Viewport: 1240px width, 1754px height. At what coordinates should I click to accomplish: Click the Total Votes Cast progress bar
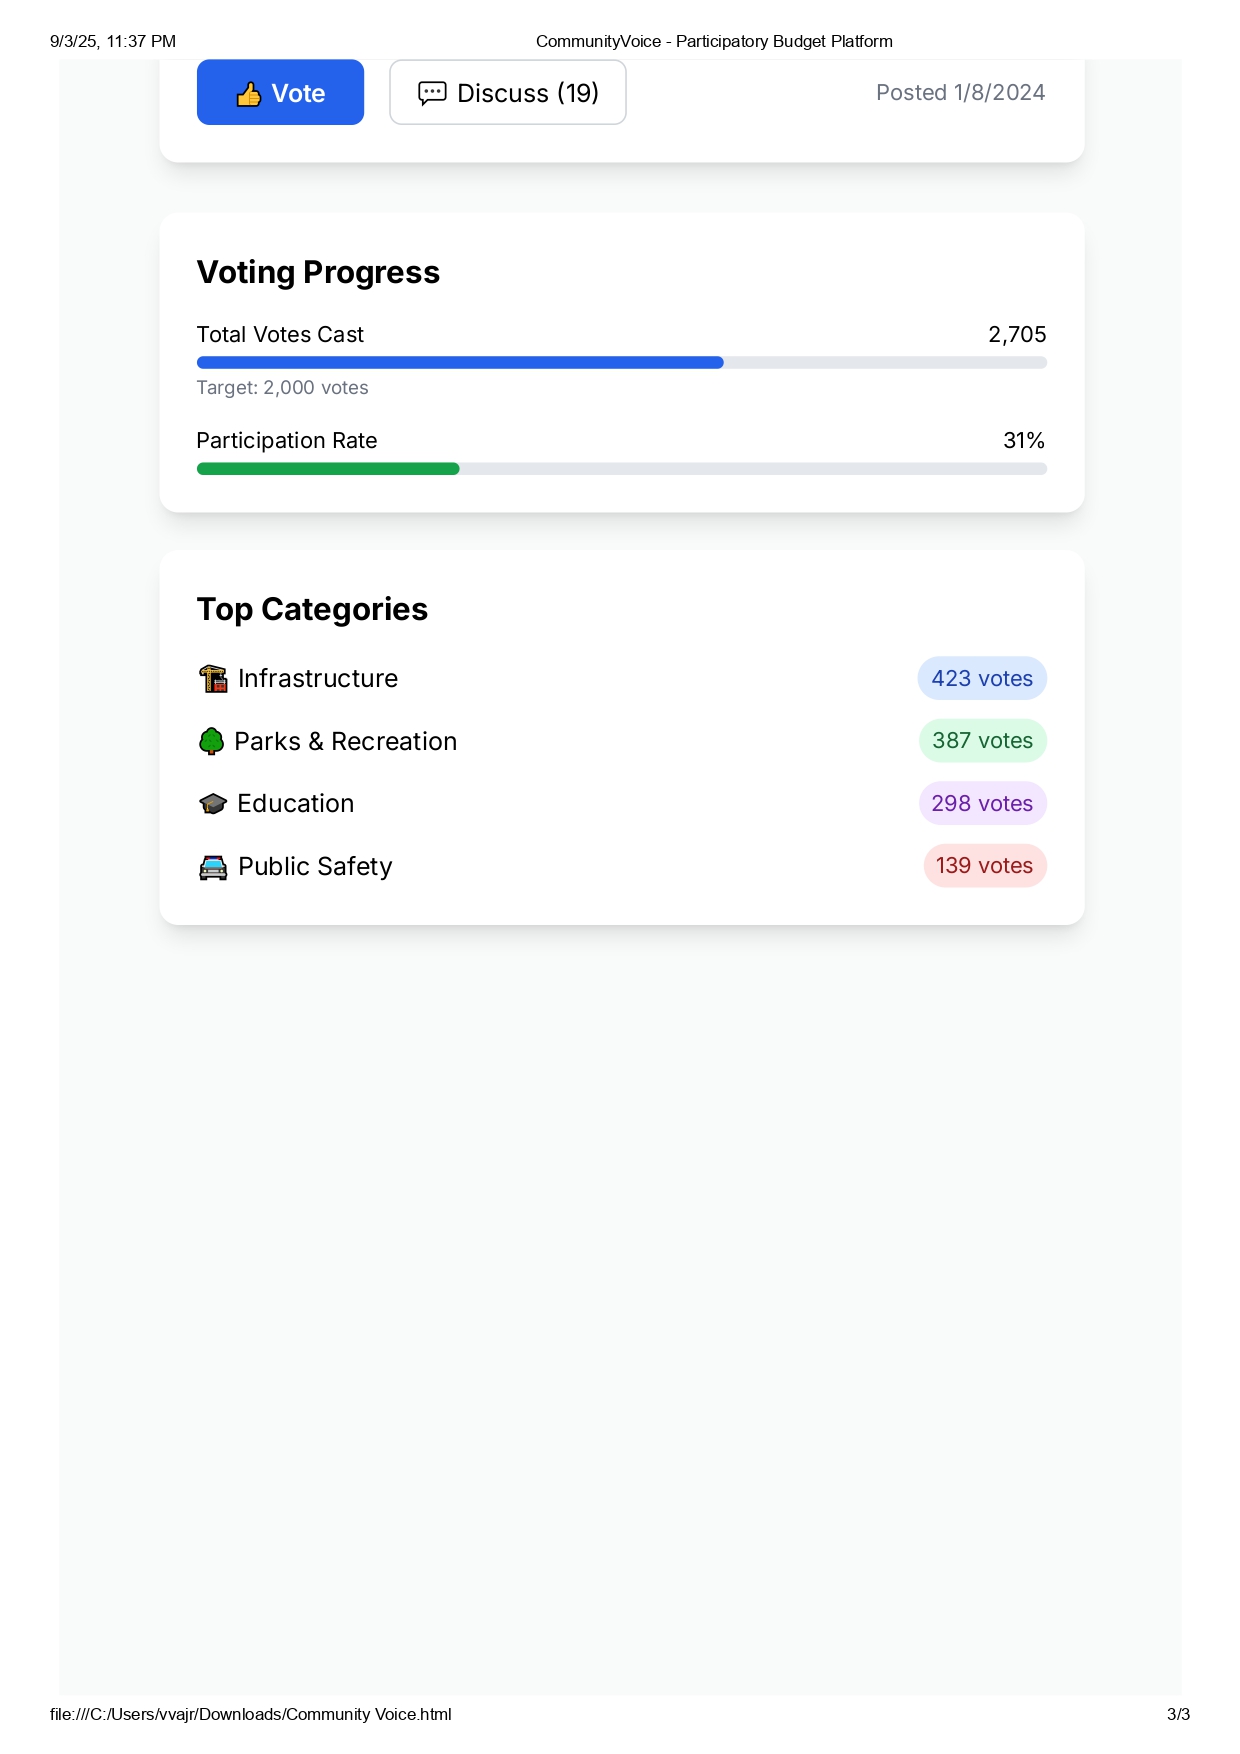621,363
